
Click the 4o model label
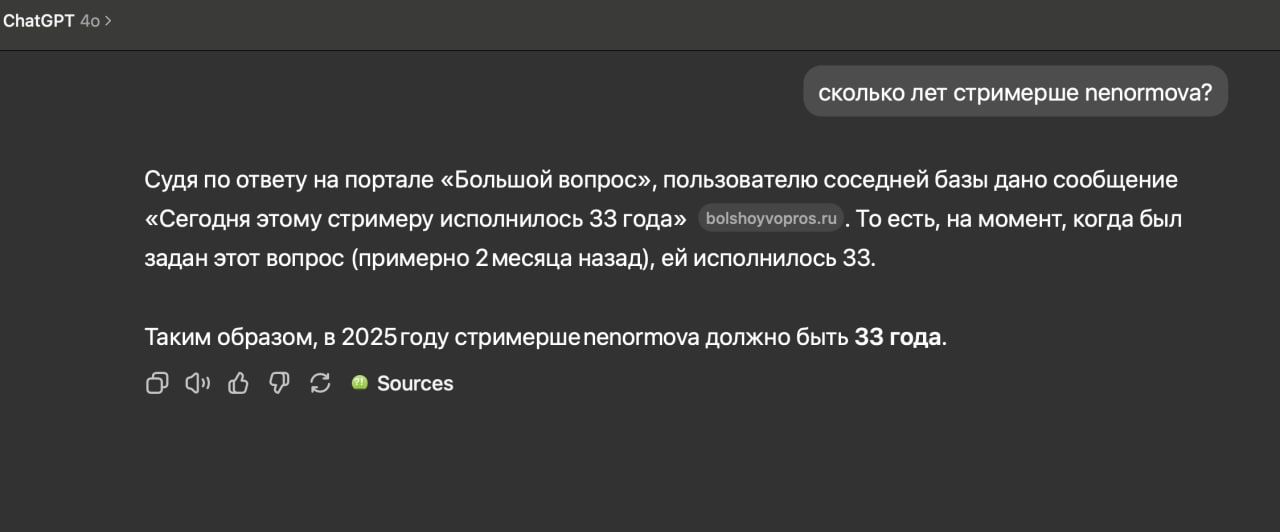[x=90, y=21]
